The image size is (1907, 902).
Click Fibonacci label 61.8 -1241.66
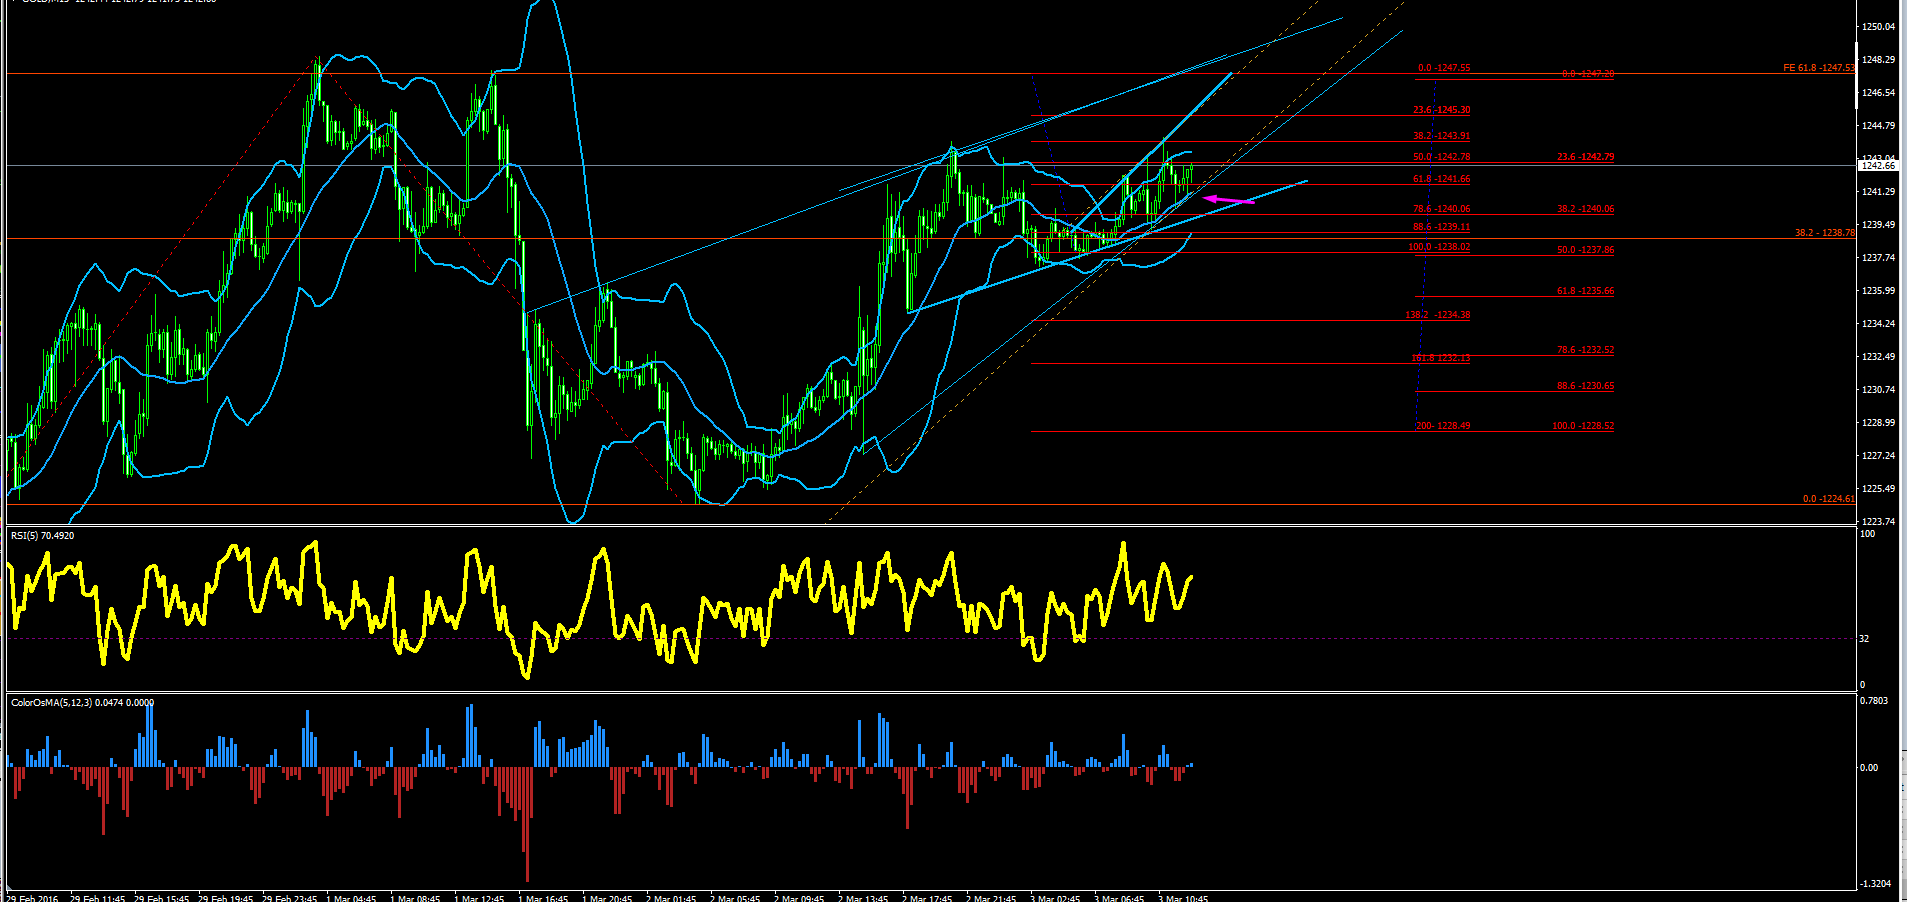pos(1441,179)
